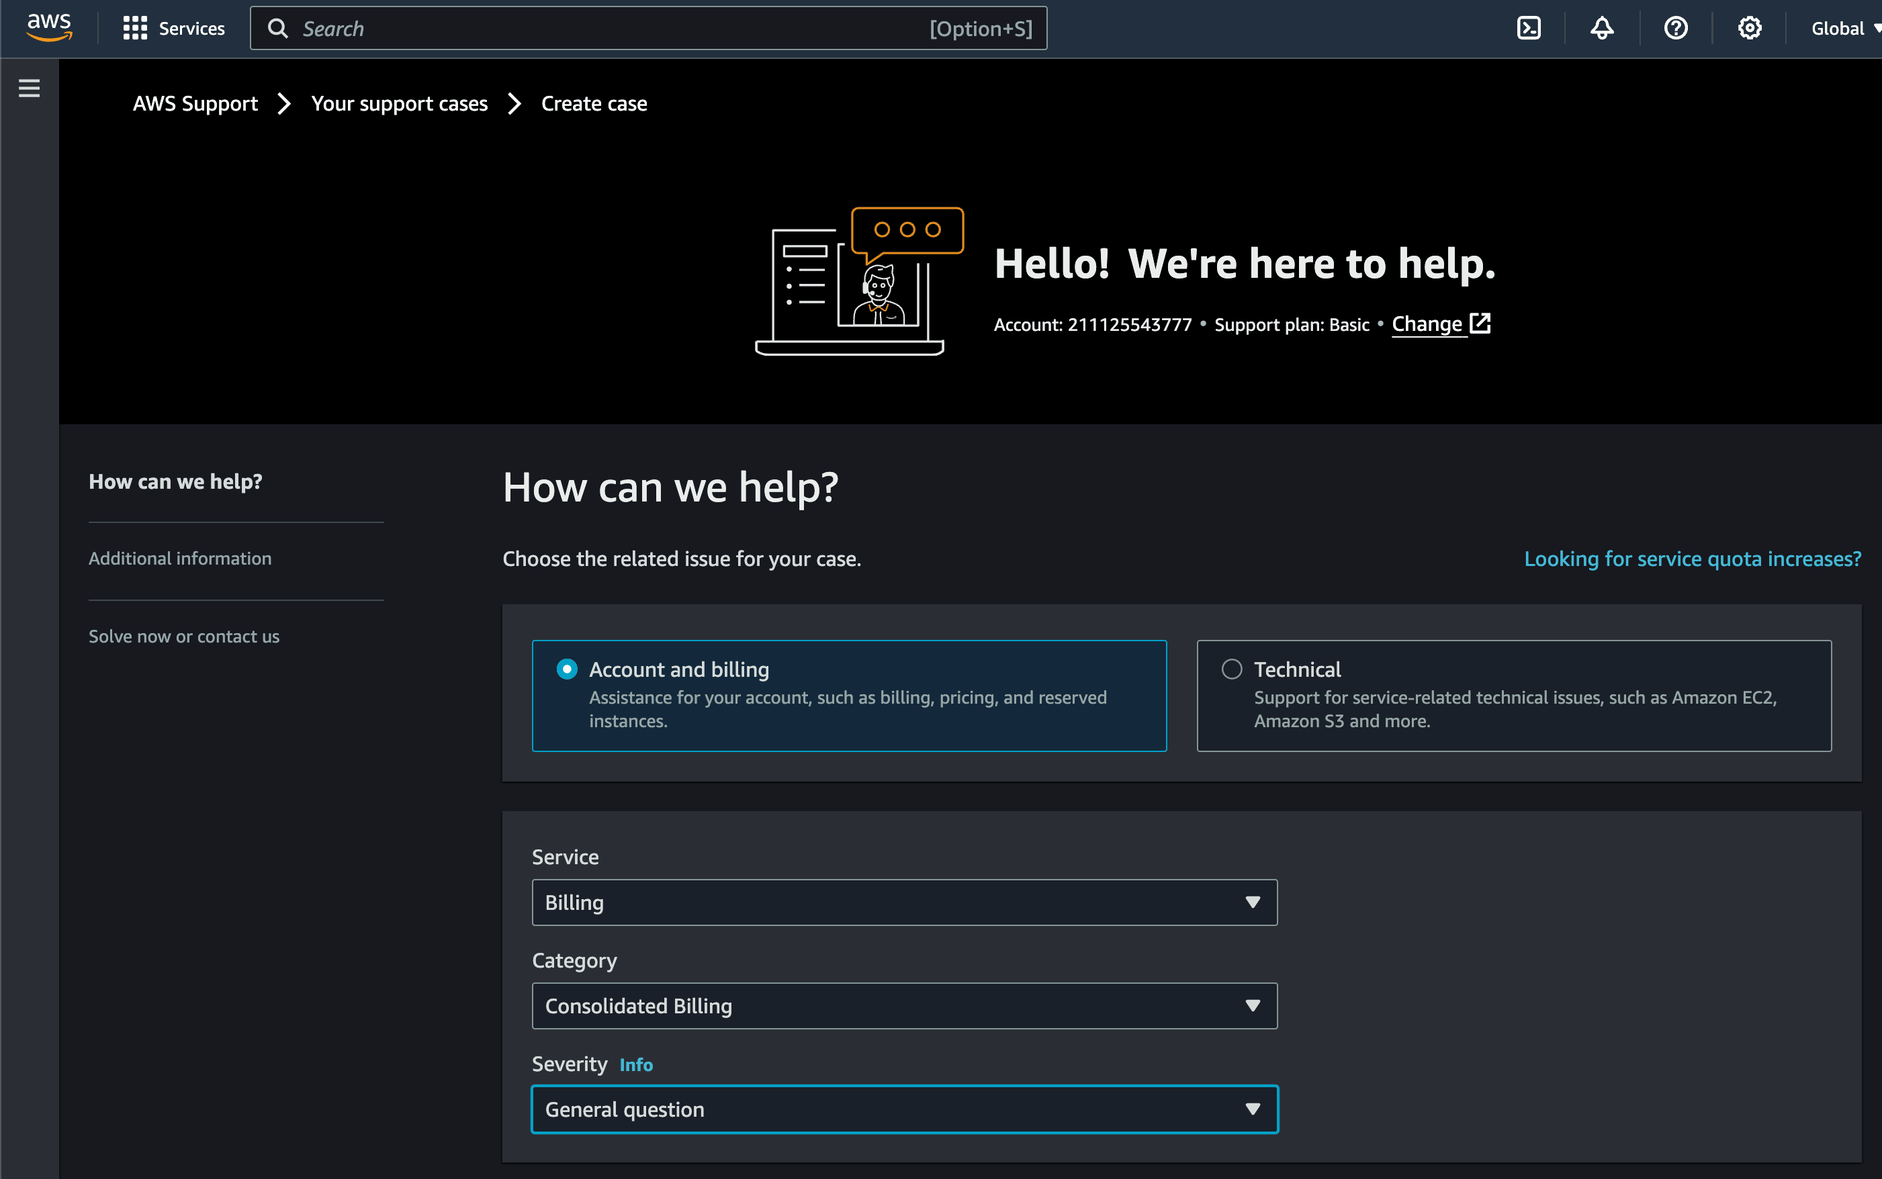Click the Severity Info link
Screen dimensions: 1882x1179
point(636,1065)
